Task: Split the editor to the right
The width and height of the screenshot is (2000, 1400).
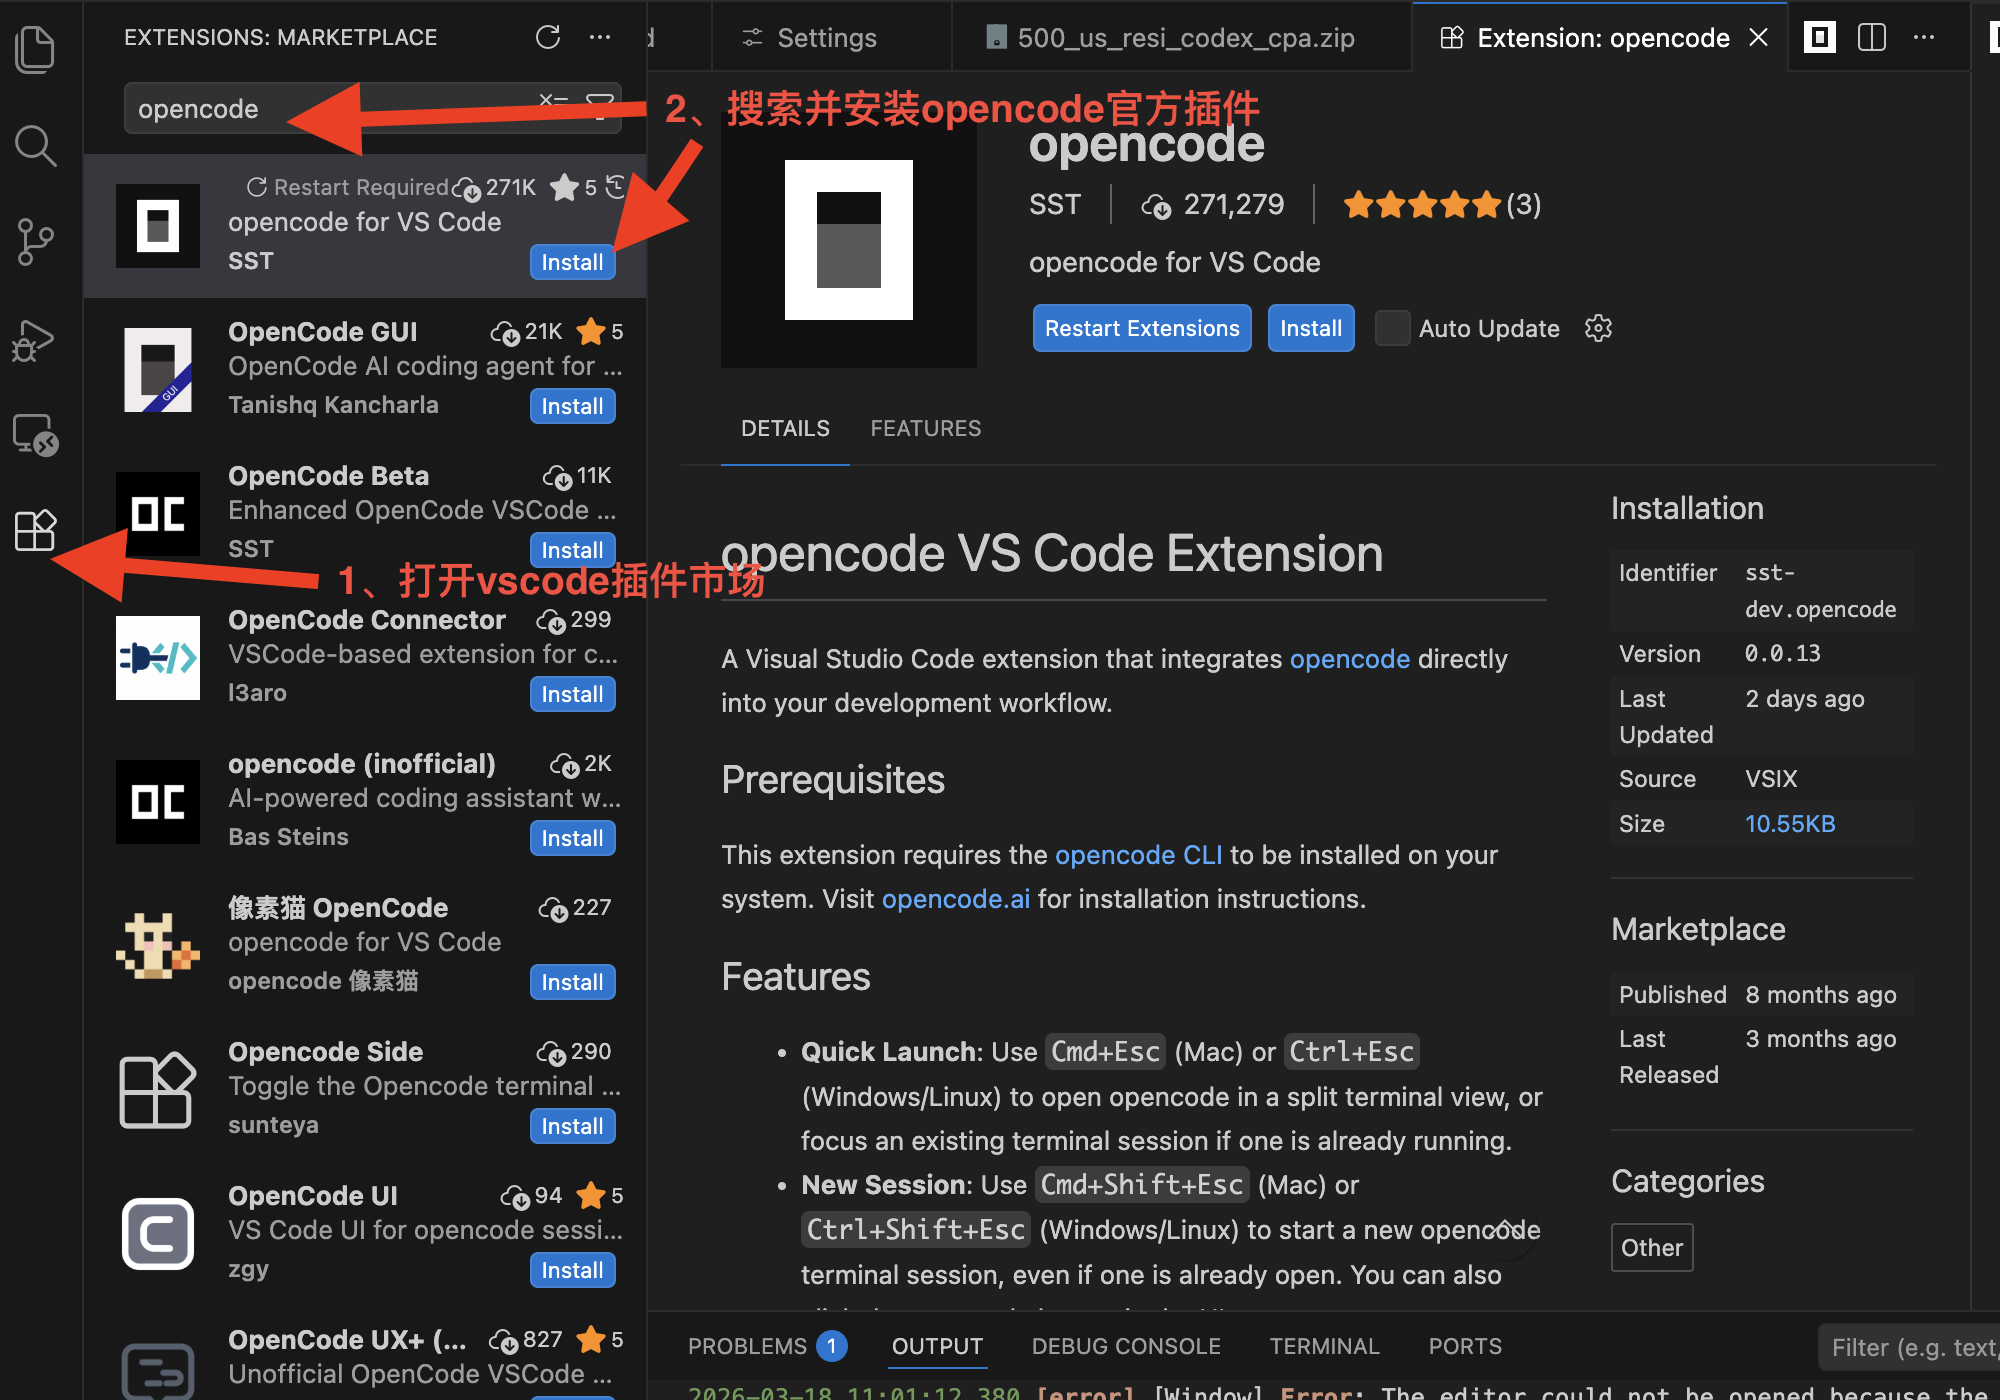Action: click(1871, 37)
